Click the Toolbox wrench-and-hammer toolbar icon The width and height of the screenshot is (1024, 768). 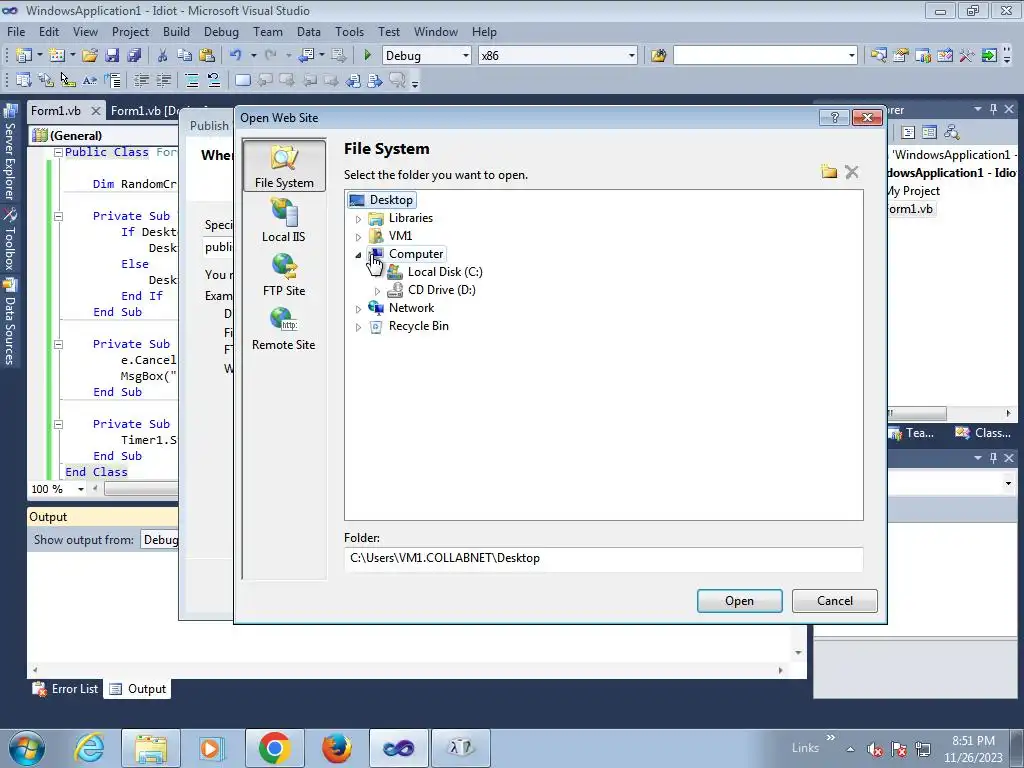pyautogui.click(x=966, y=56)
